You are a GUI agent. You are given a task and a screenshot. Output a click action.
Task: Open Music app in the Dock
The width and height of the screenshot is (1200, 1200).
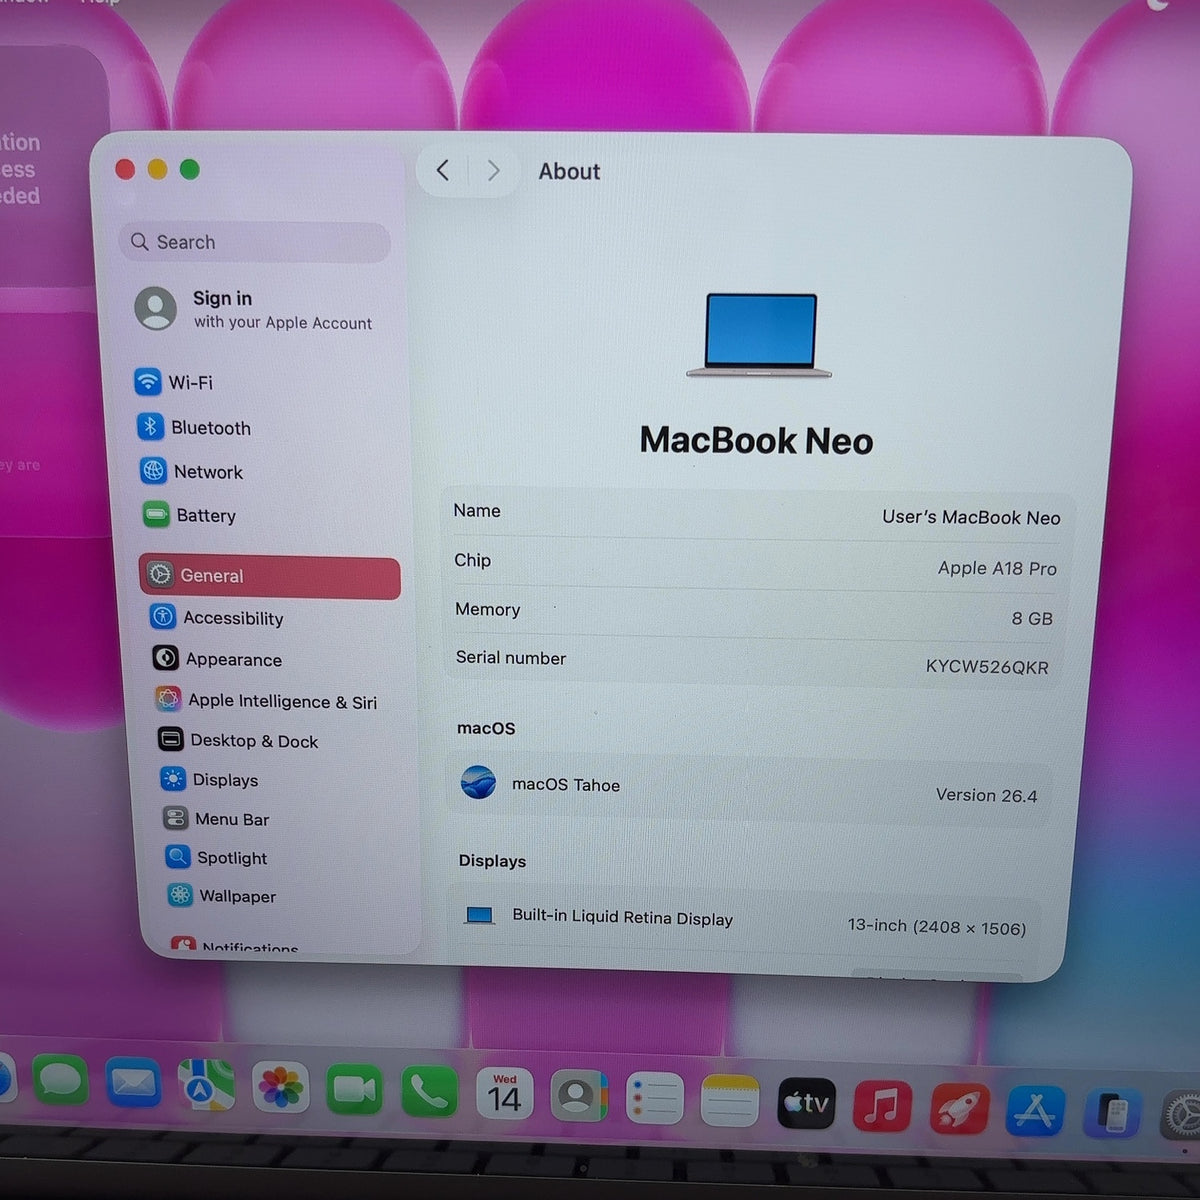882,1108
